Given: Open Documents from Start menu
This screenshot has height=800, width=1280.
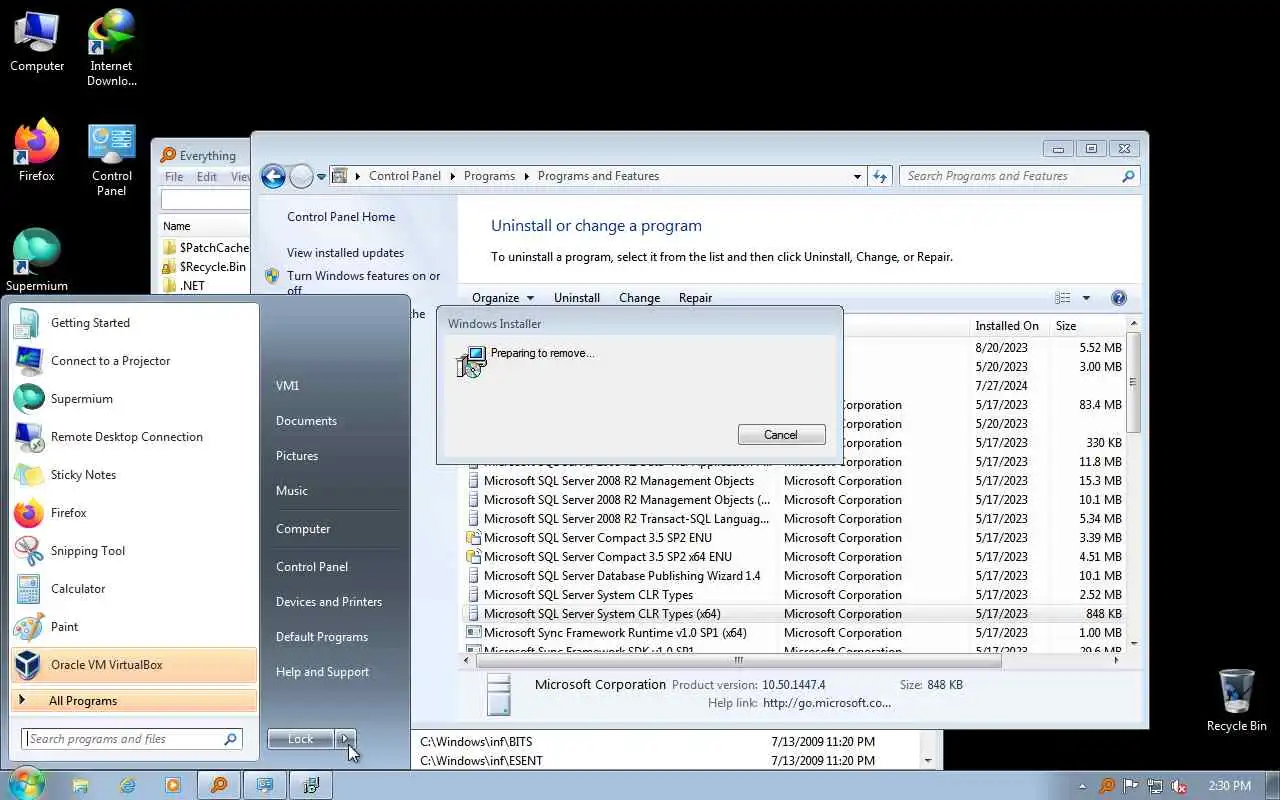Looking at the screenshot, I should tap(306, 421).
